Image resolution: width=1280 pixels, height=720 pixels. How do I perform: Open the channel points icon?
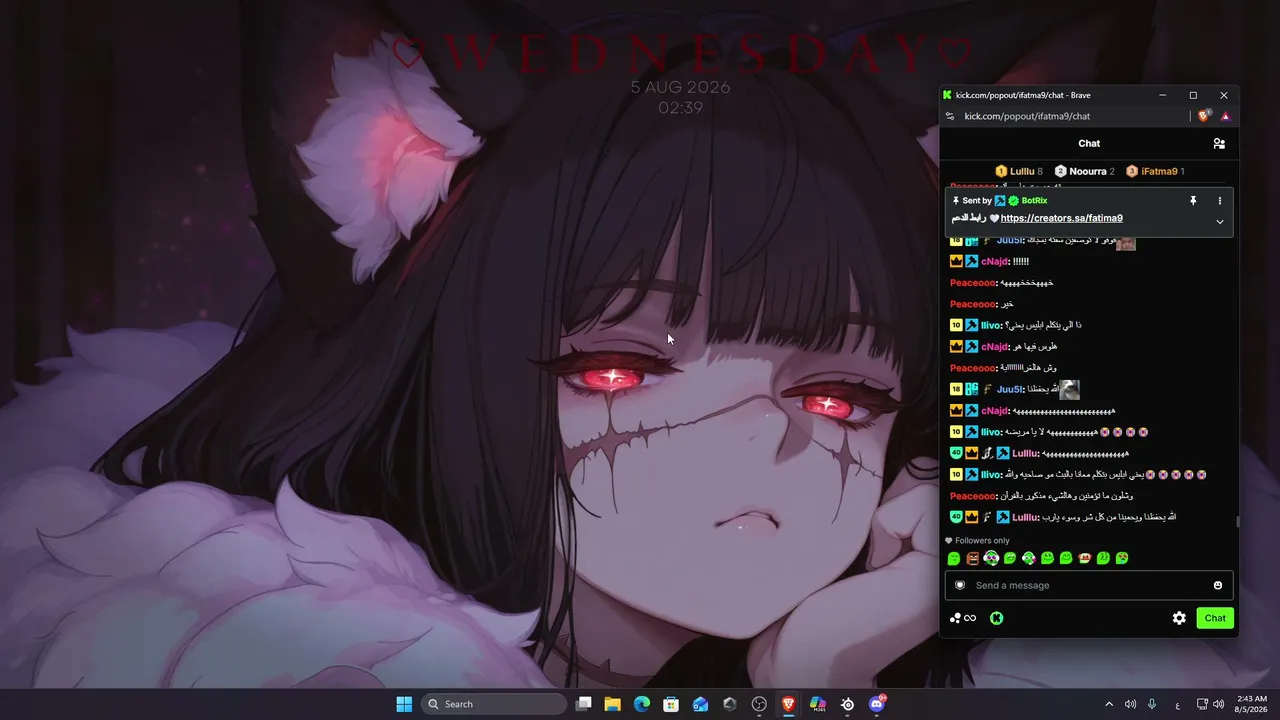962,618
